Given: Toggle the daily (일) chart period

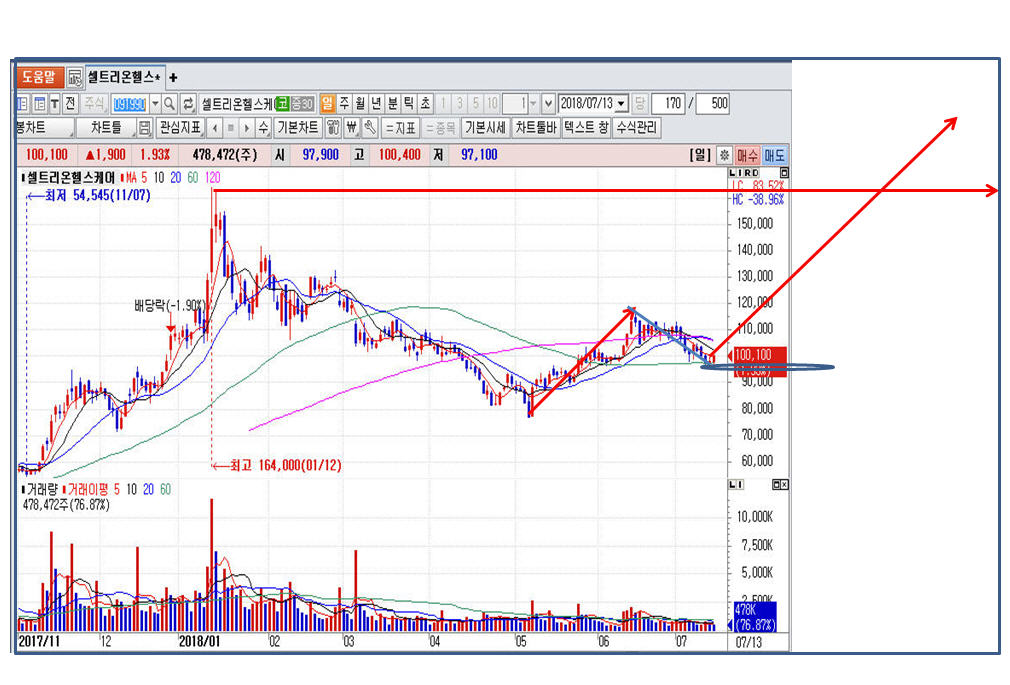Looking at the screenshot, I should (327, 103).
